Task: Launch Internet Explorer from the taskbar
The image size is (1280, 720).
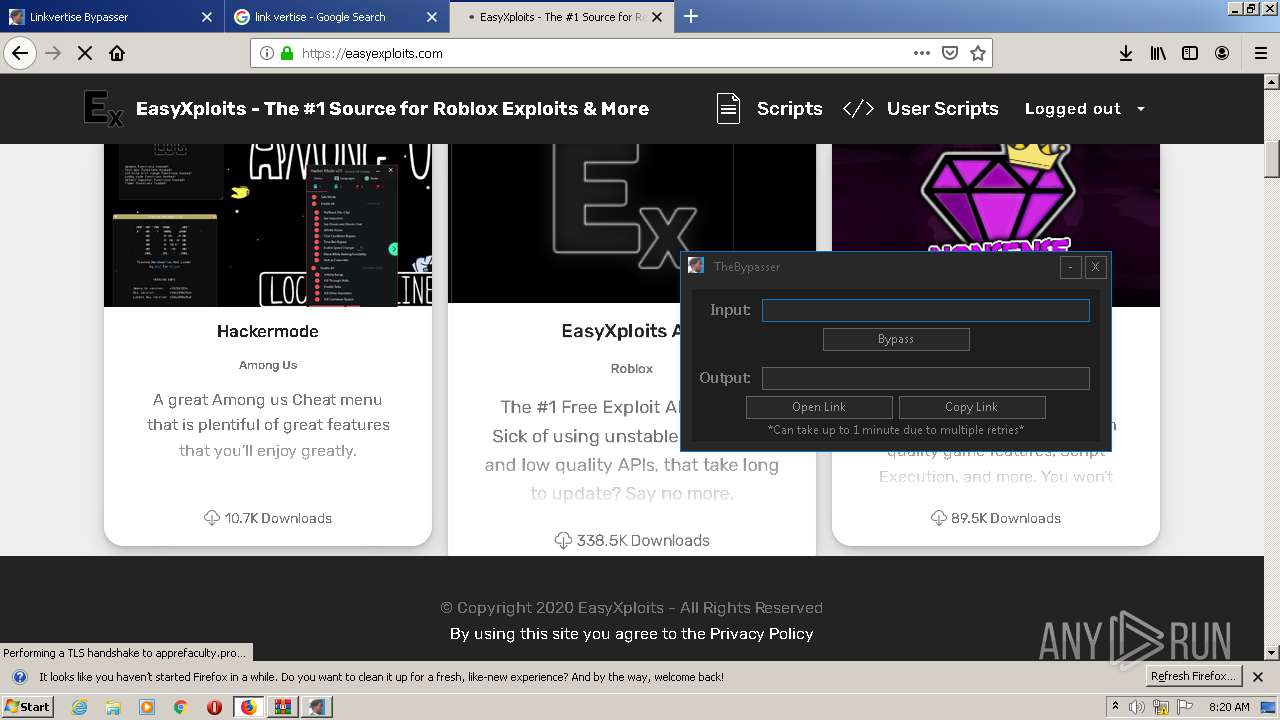Action: 80,707
